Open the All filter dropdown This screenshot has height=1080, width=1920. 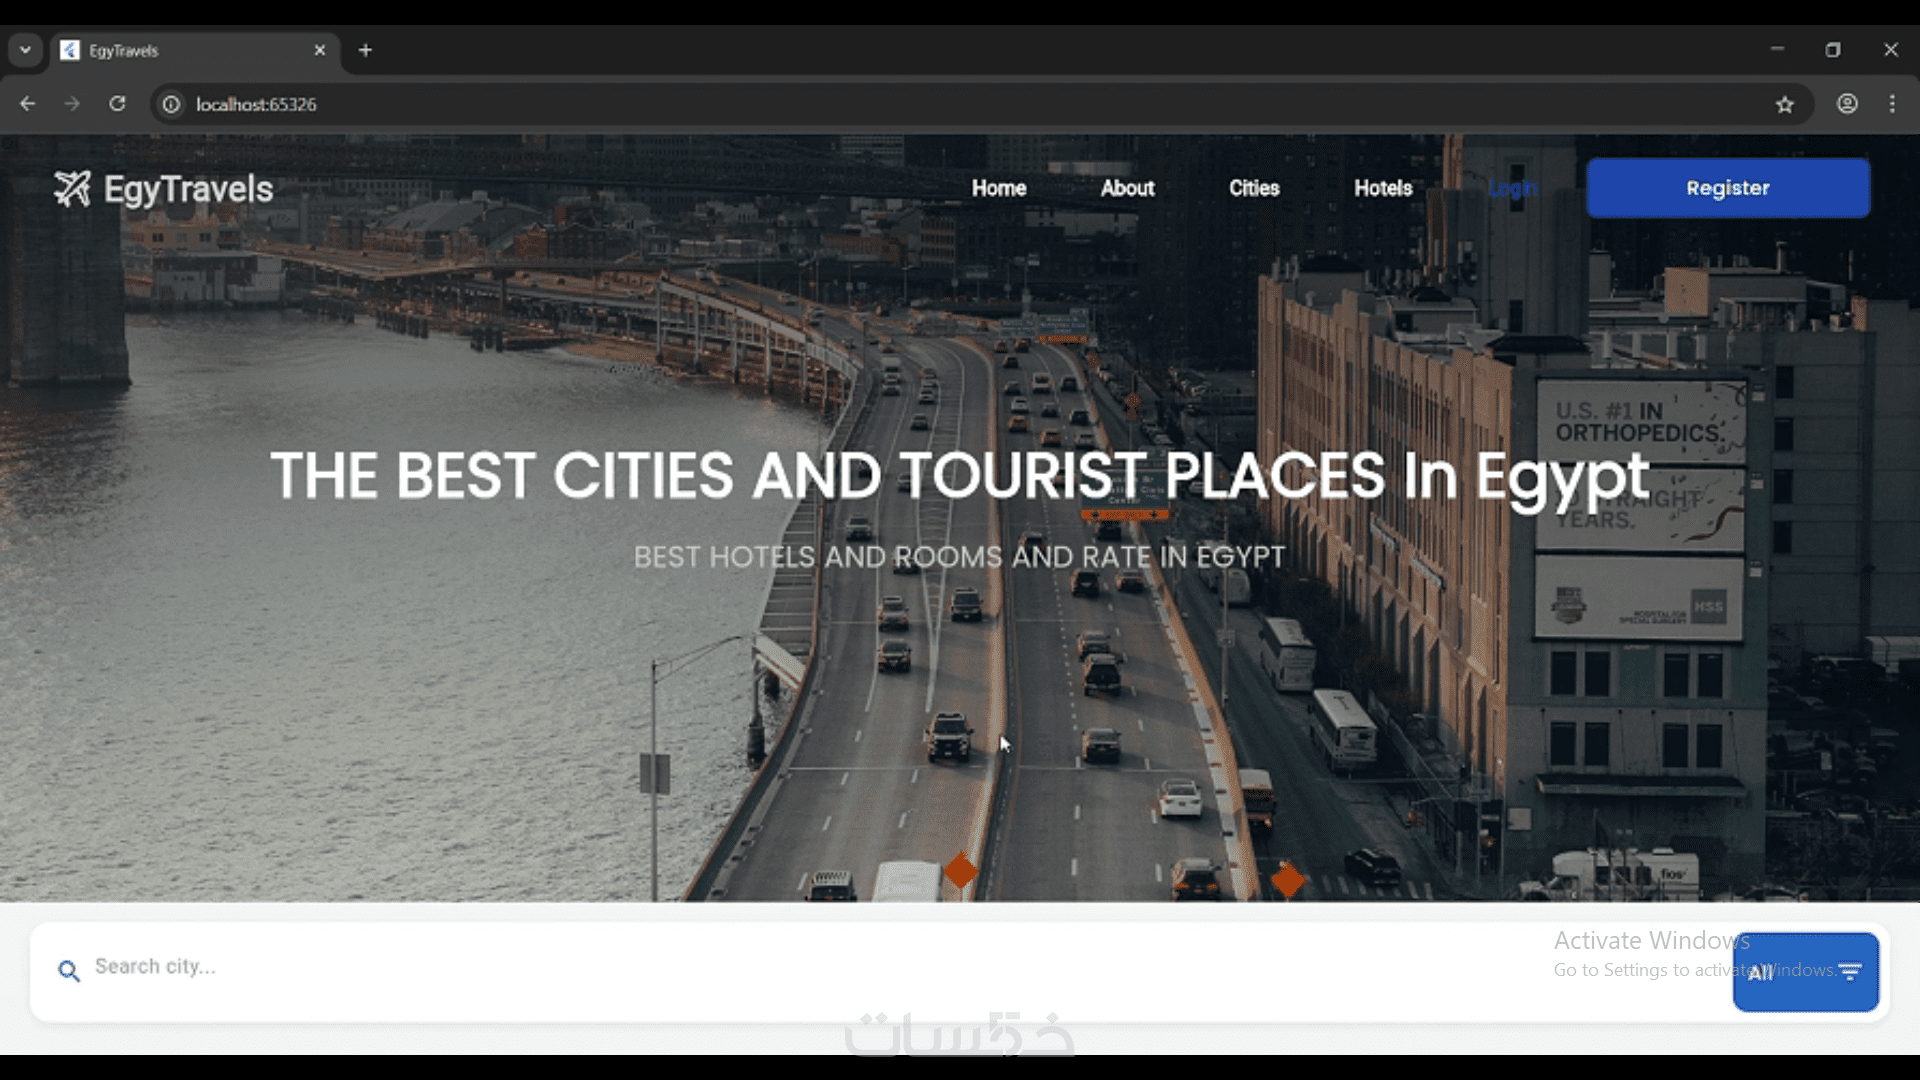[1805, 972]
